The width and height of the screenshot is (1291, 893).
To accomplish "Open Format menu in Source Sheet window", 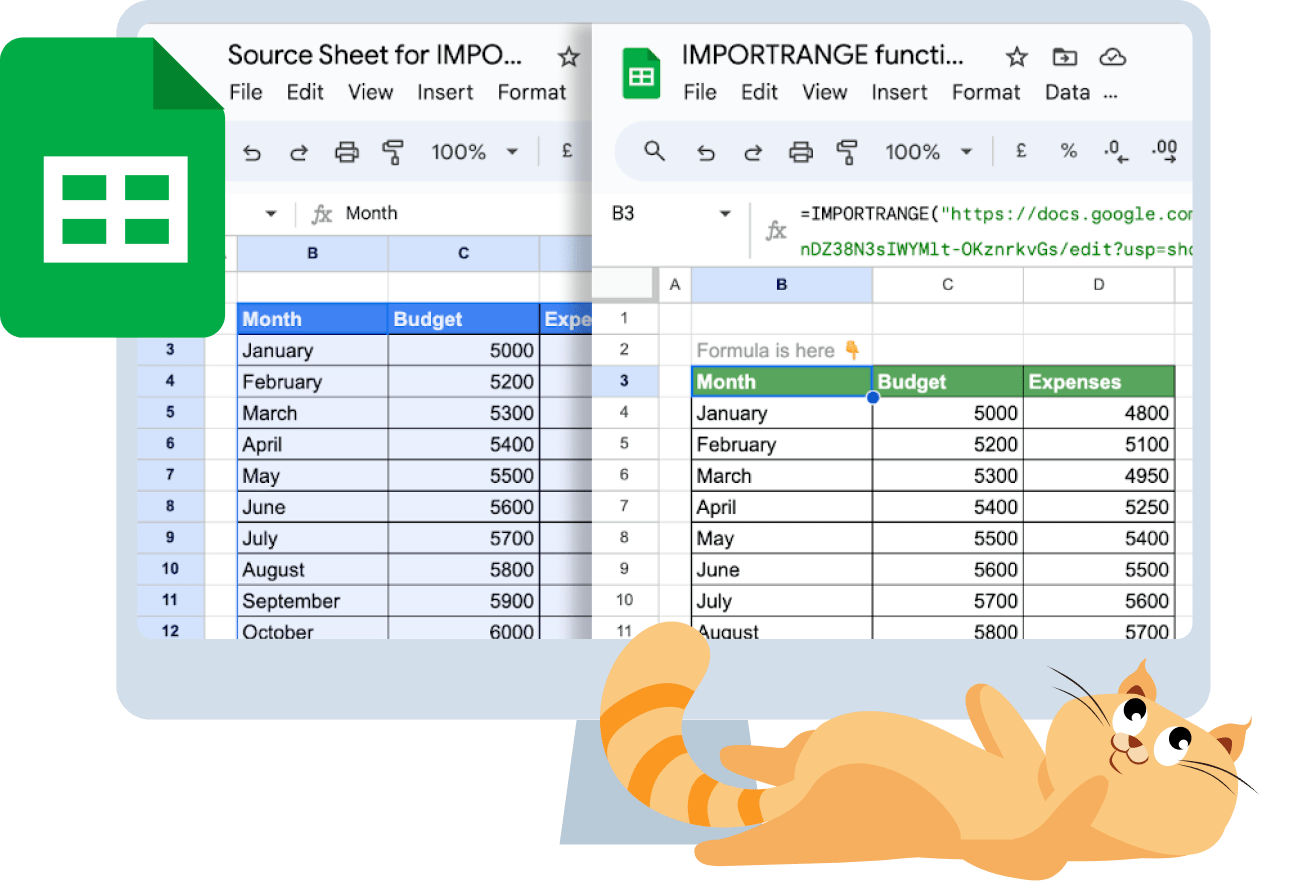I will [532, 92].
